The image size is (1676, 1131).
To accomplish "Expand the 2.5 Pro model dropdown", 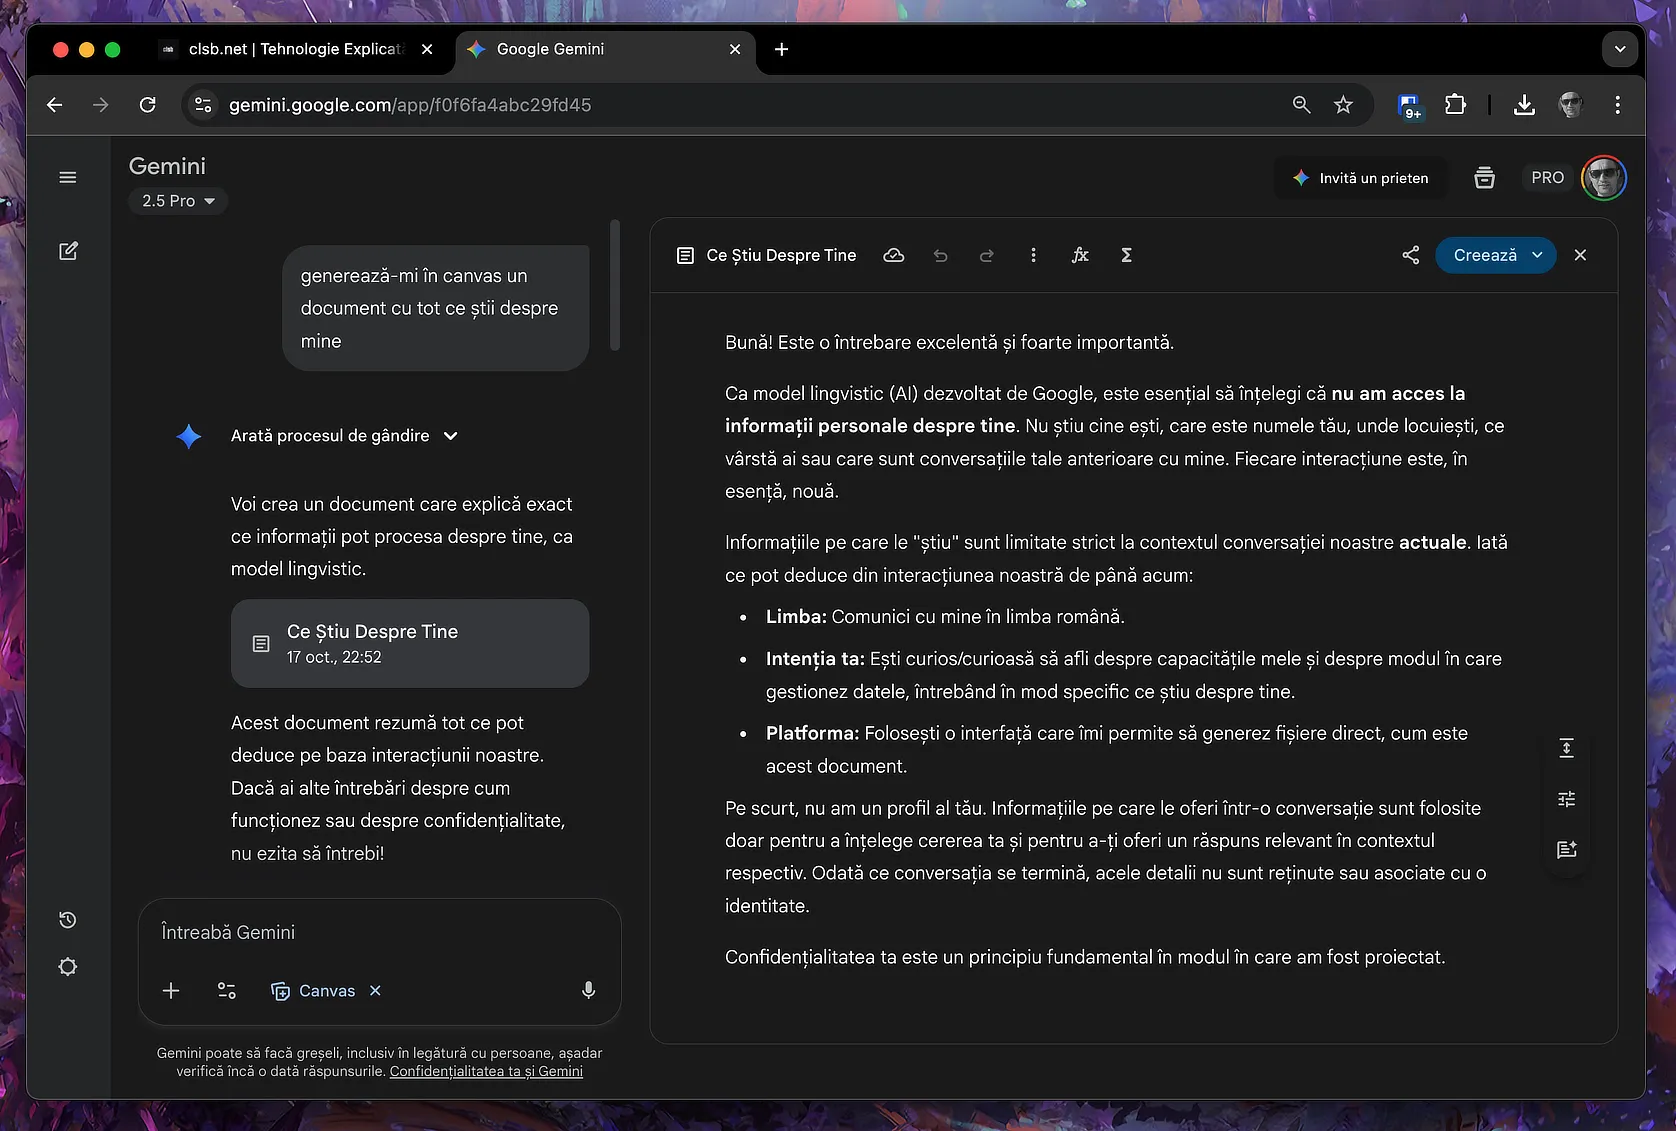I will 178,201.
